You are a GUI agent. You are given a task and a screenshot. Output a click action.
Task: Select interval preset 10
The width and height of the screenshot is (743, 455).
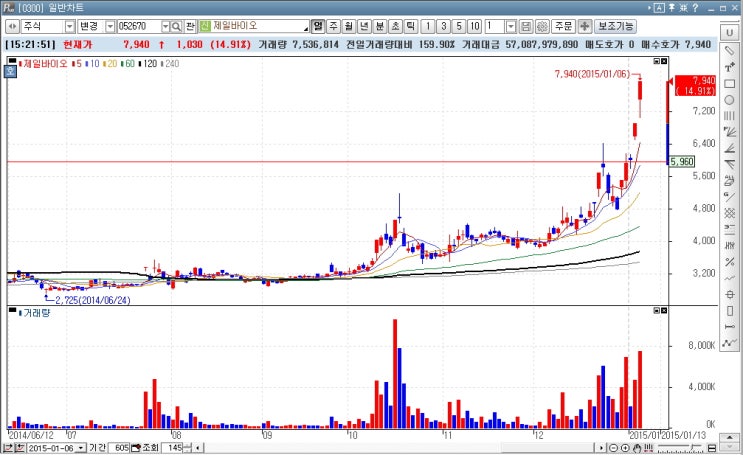click(474, 26)
